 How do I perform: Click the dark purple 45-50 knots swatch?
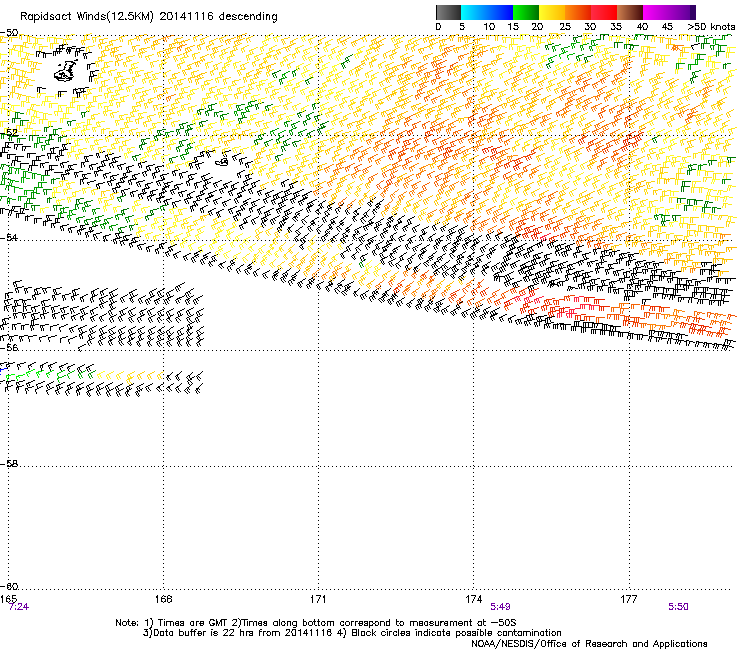(x=682, y=12)
